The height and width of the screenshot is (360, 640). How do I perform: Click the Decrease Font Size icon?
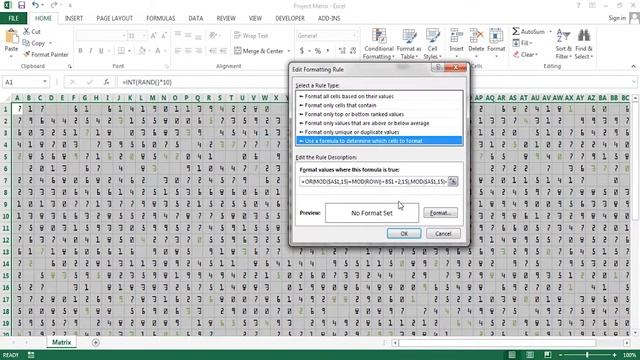point(164,36)
